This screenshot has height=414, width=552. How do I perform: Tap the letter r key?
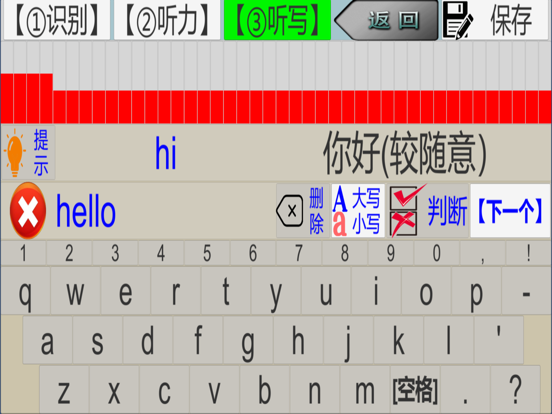click(176, 290)
